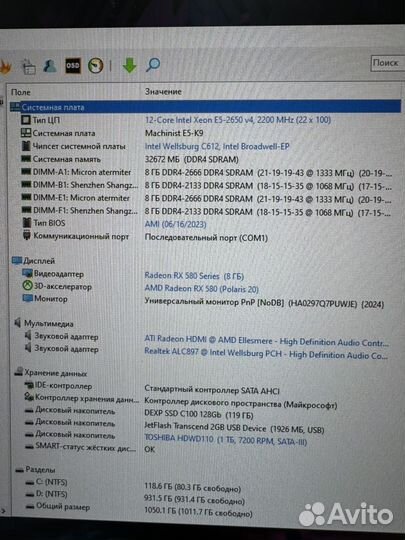
Task: Open the AMD Radeon RX 580 (Polaris 20) link
Action: [201, 289]
